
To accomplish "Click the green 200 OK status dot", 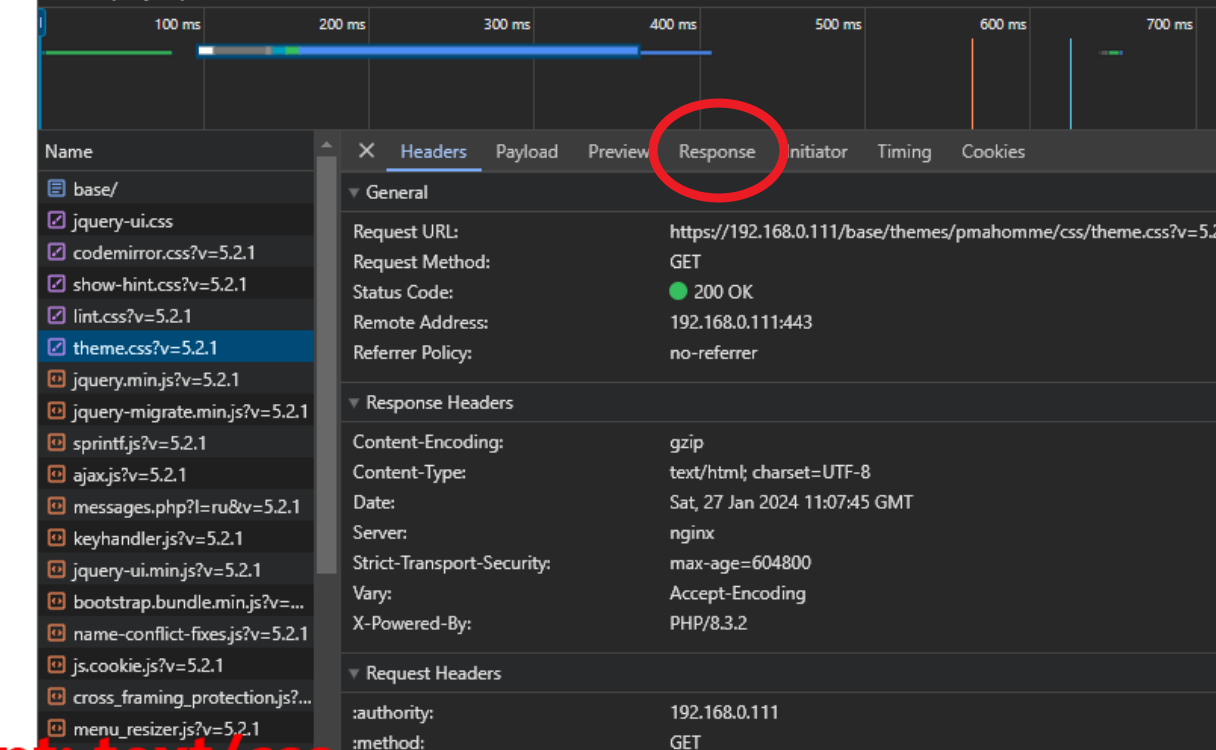I will click(678, 292).
